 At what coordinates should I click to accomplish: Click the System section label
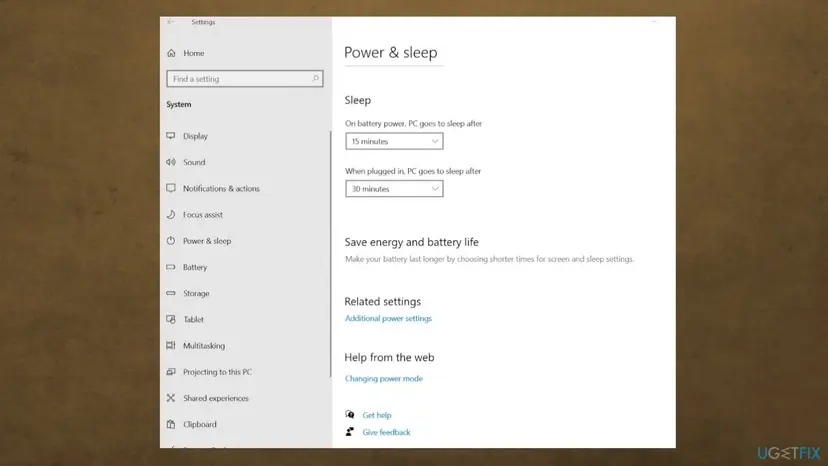pos(179,105)
